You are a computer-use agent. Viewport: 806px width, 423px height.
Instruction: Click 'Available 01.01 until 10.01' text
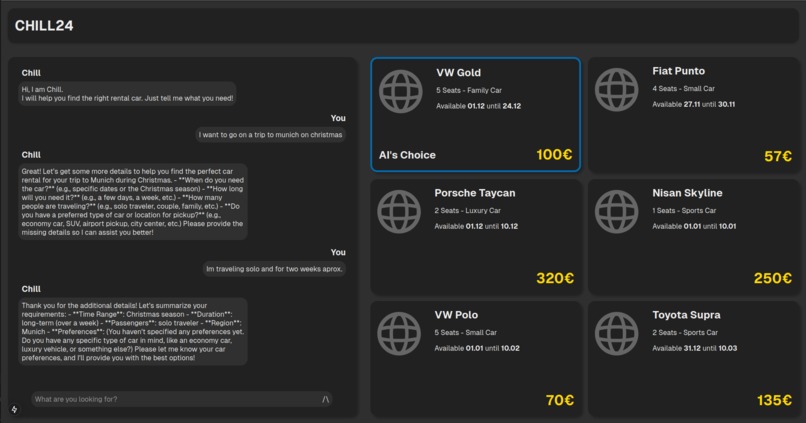694,226
